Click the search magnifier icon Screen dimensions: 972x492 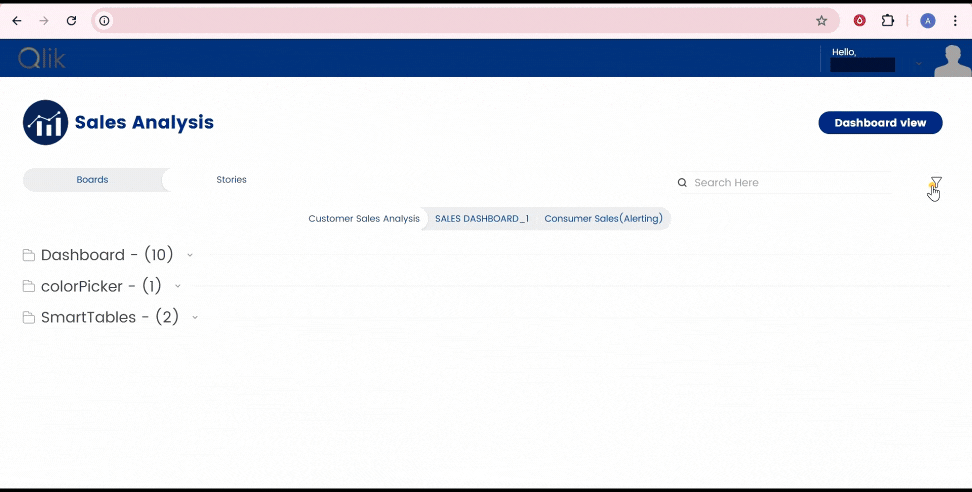click(x=682, y=183)
